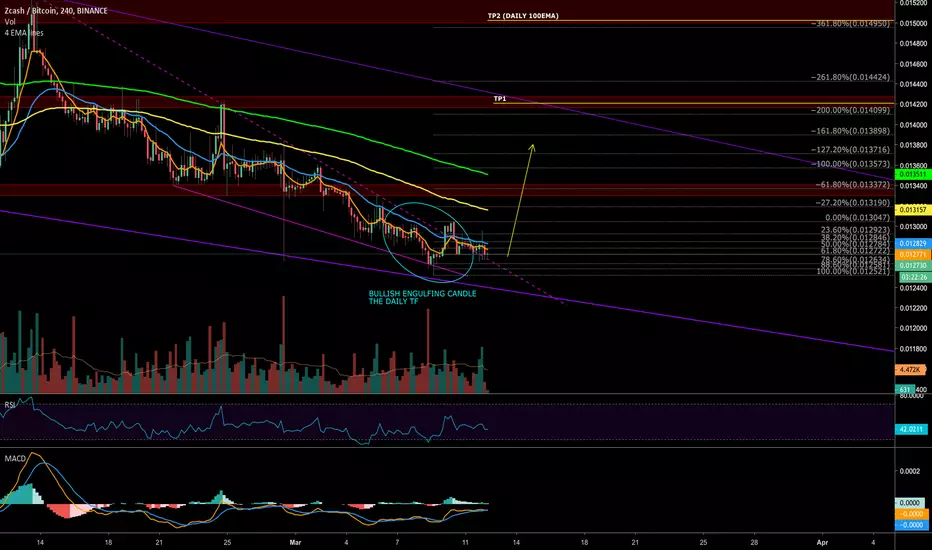The image size is (932, 550).
Task: Select the Vol indicator legend label
Action: tap(10, 22)
